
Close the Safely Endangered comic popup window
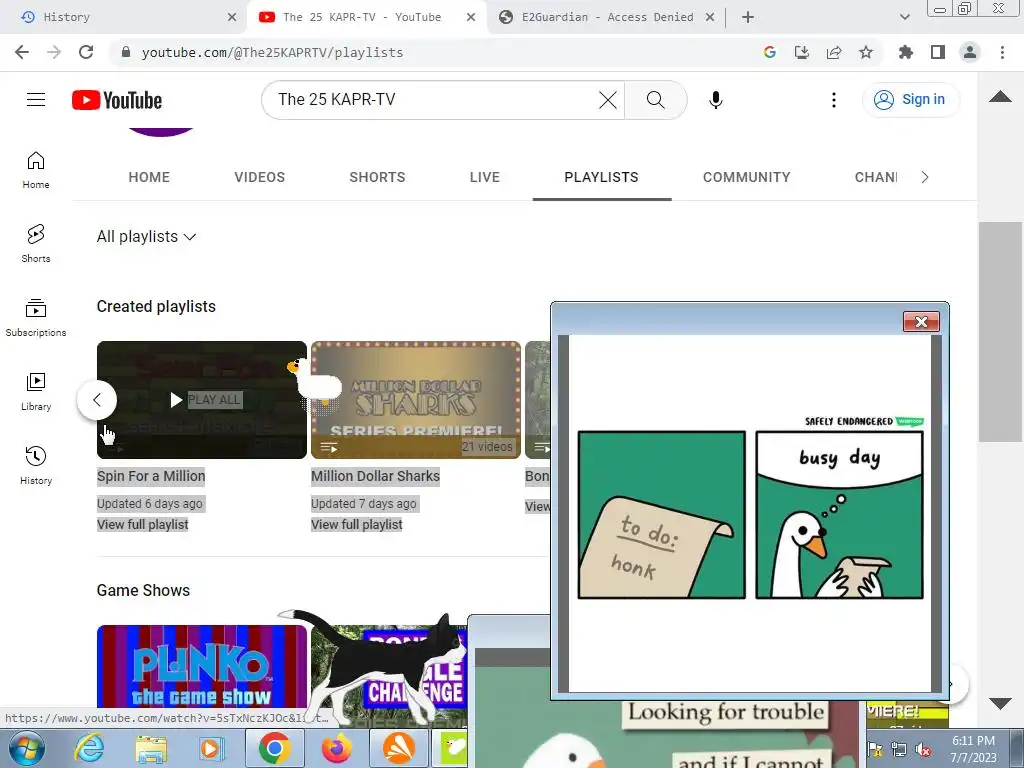[x=921, y=321]
